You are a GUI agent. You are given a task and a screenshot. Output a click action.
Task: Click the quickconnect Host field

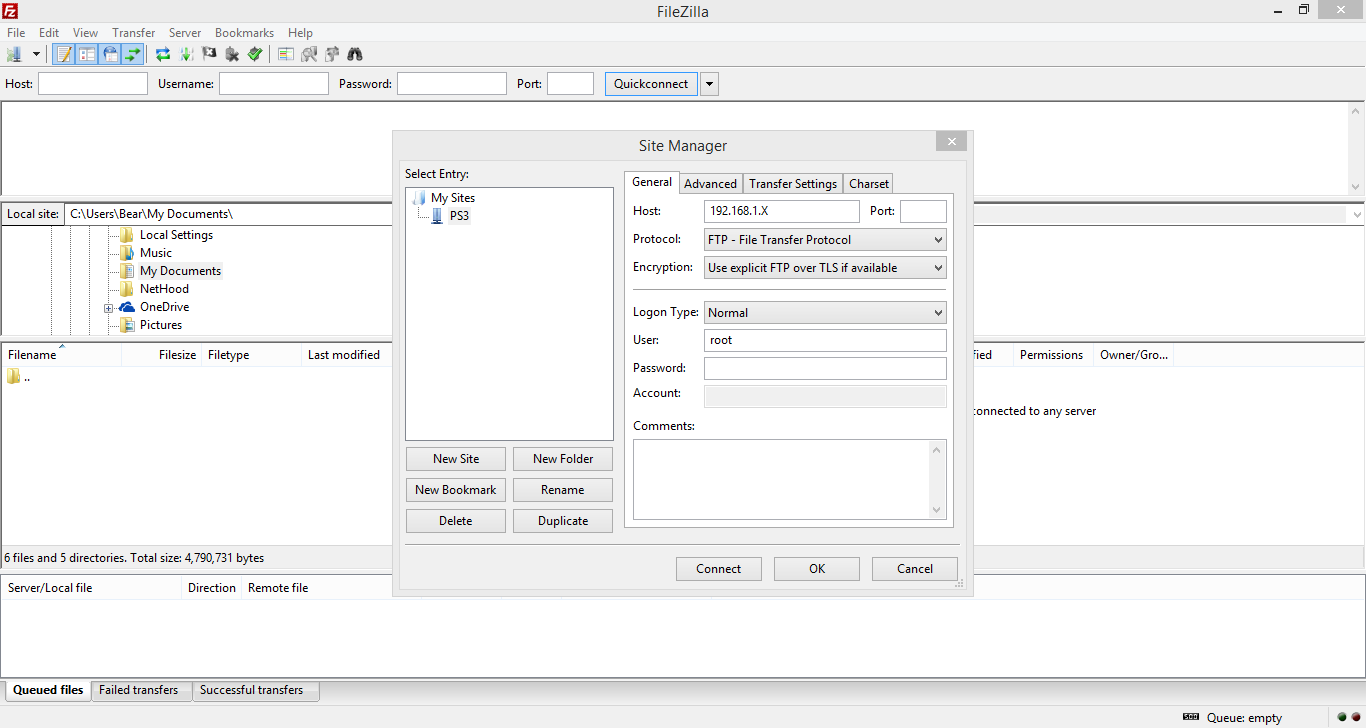tap(93, 84)
